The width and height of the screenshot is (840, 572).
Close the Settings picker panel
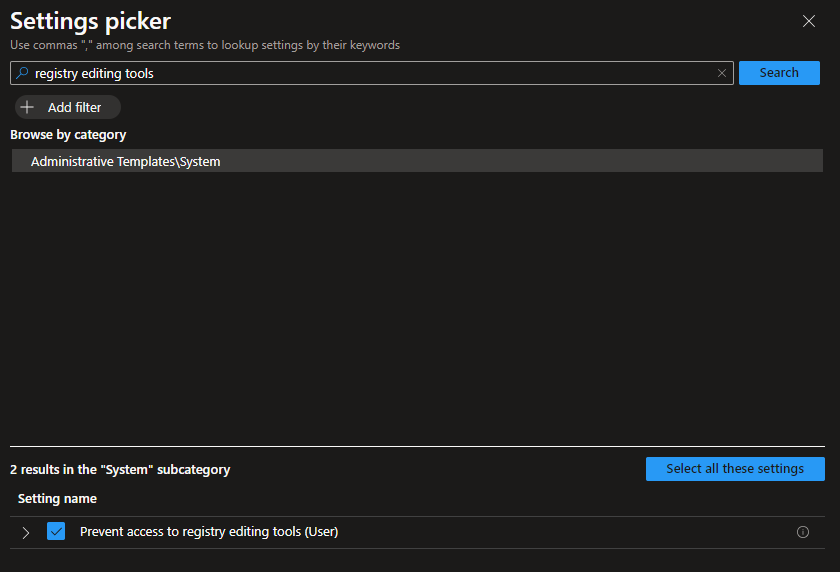809,21
